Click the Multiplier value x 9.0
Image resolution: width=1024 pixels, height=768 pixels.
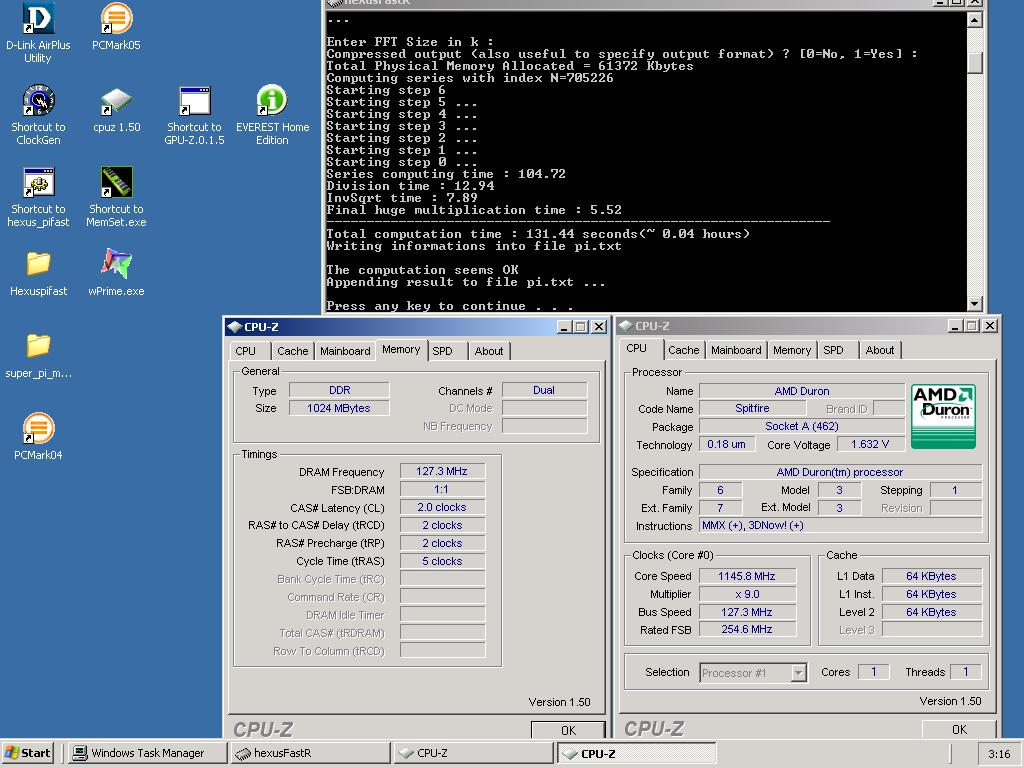coord(747,594)
